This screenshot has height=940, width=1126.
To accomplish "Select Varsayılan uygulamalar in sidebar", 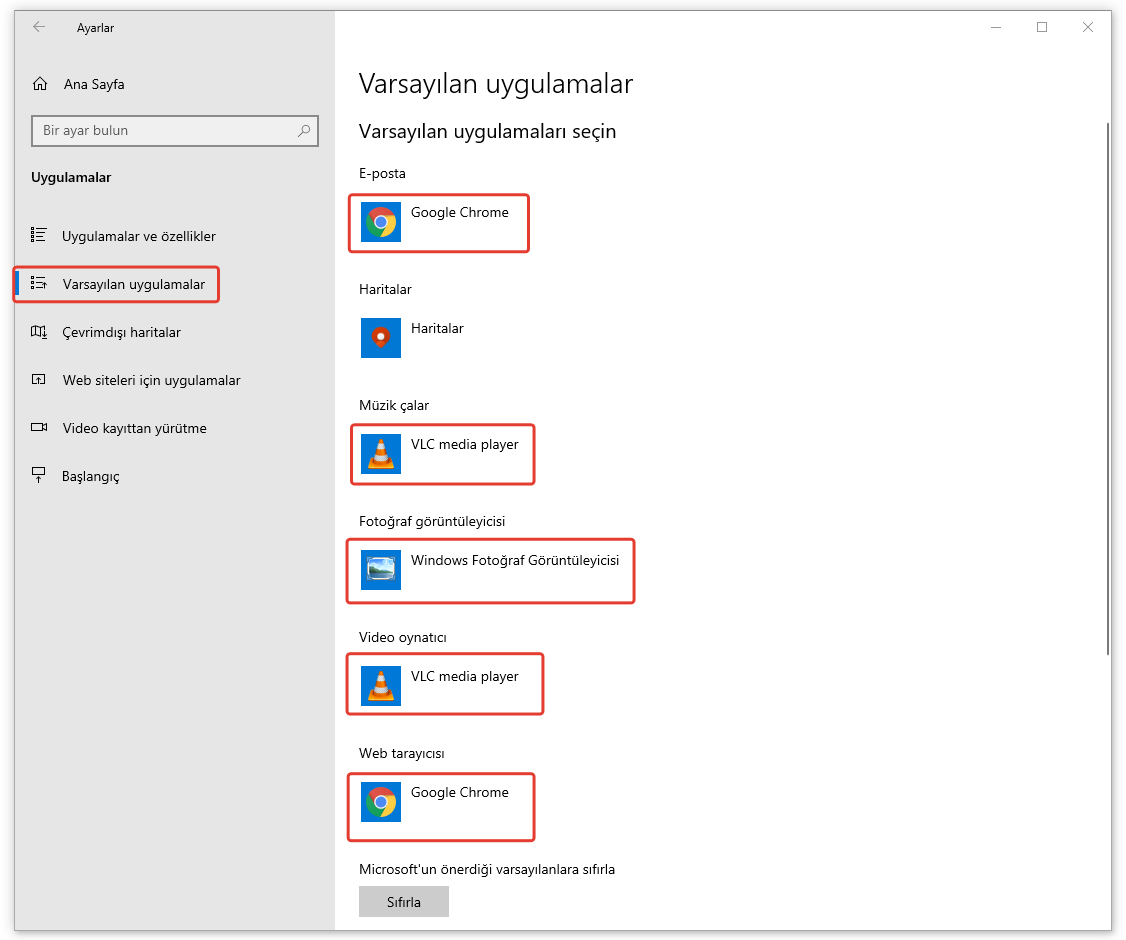I will (x=133, y=284).
